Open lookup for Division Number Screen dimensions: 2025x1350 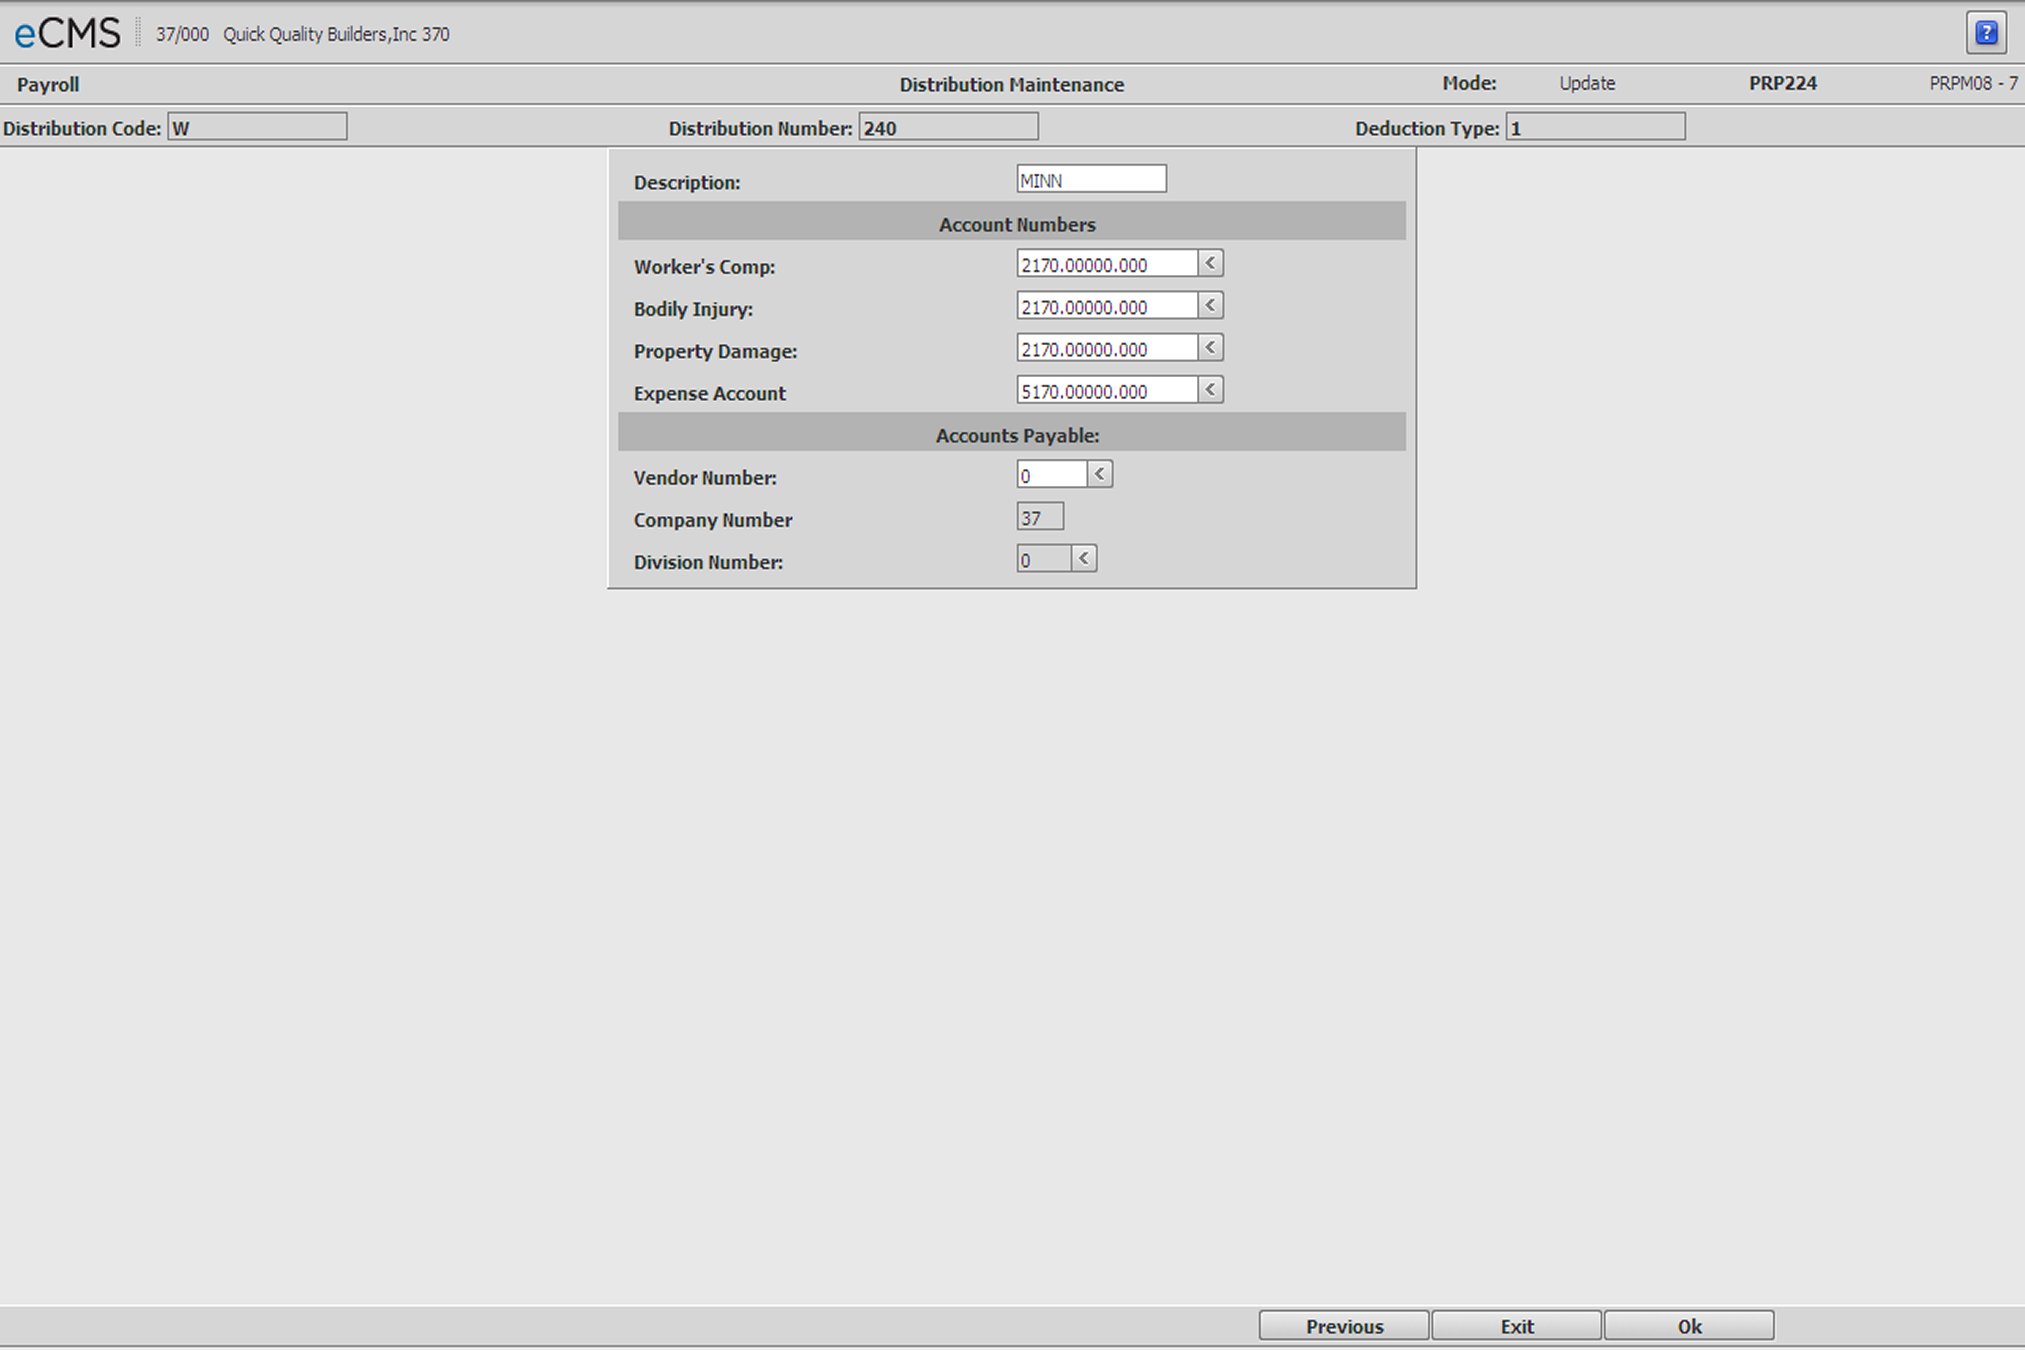(1083, 558)
